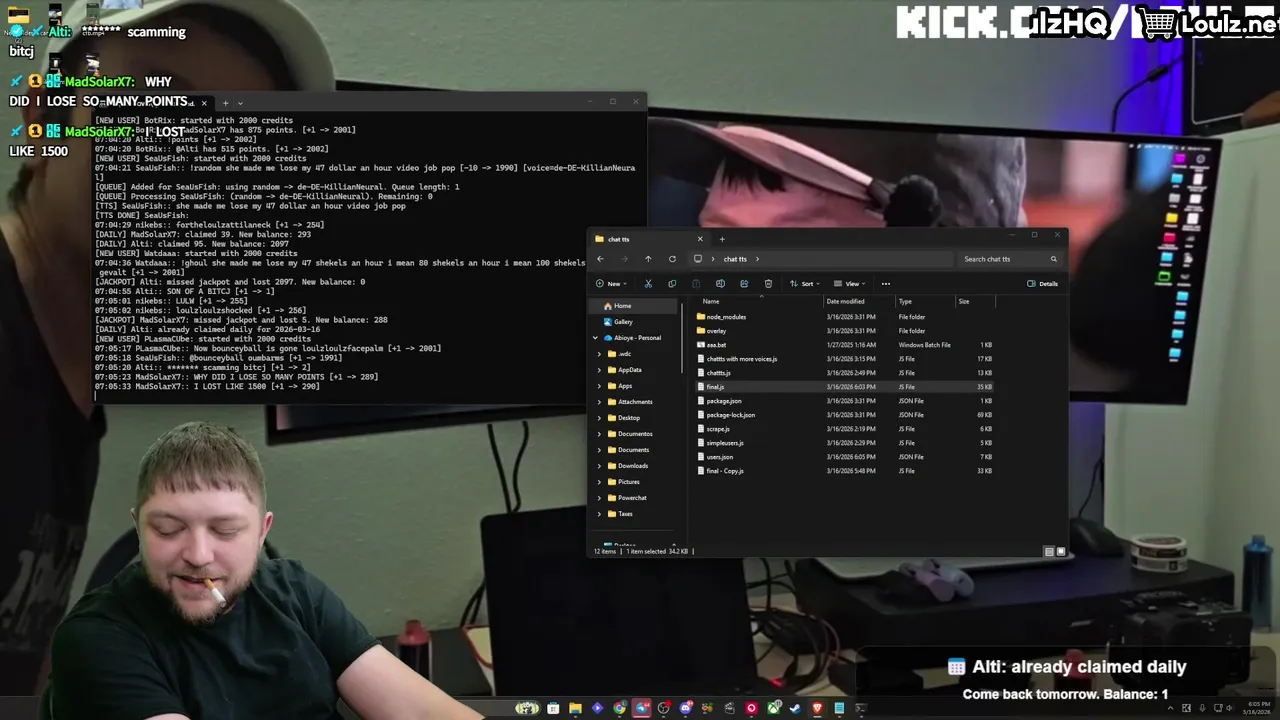The image size is (1280, 720).
Task: Open Xbox app from taskbar
Action: tap(773, 708)
